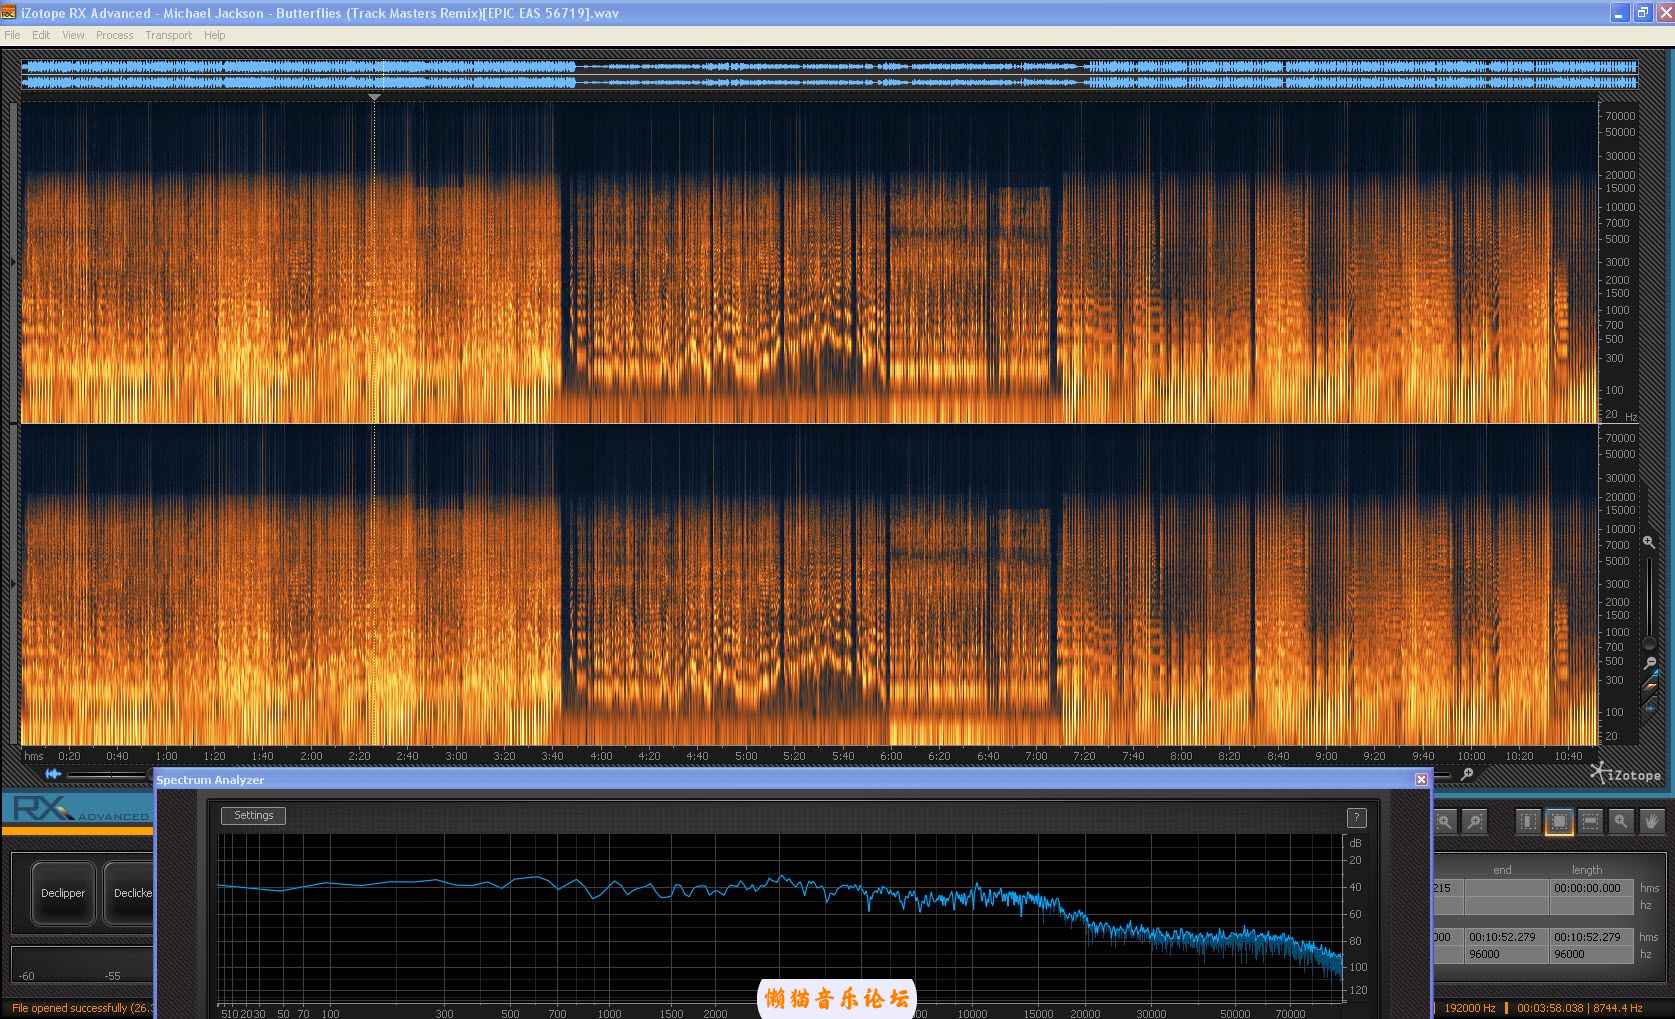Screen dimensions: 1675x1019
Task: Select the zoom magnifier tool
Action: [x=1621, y=821]
